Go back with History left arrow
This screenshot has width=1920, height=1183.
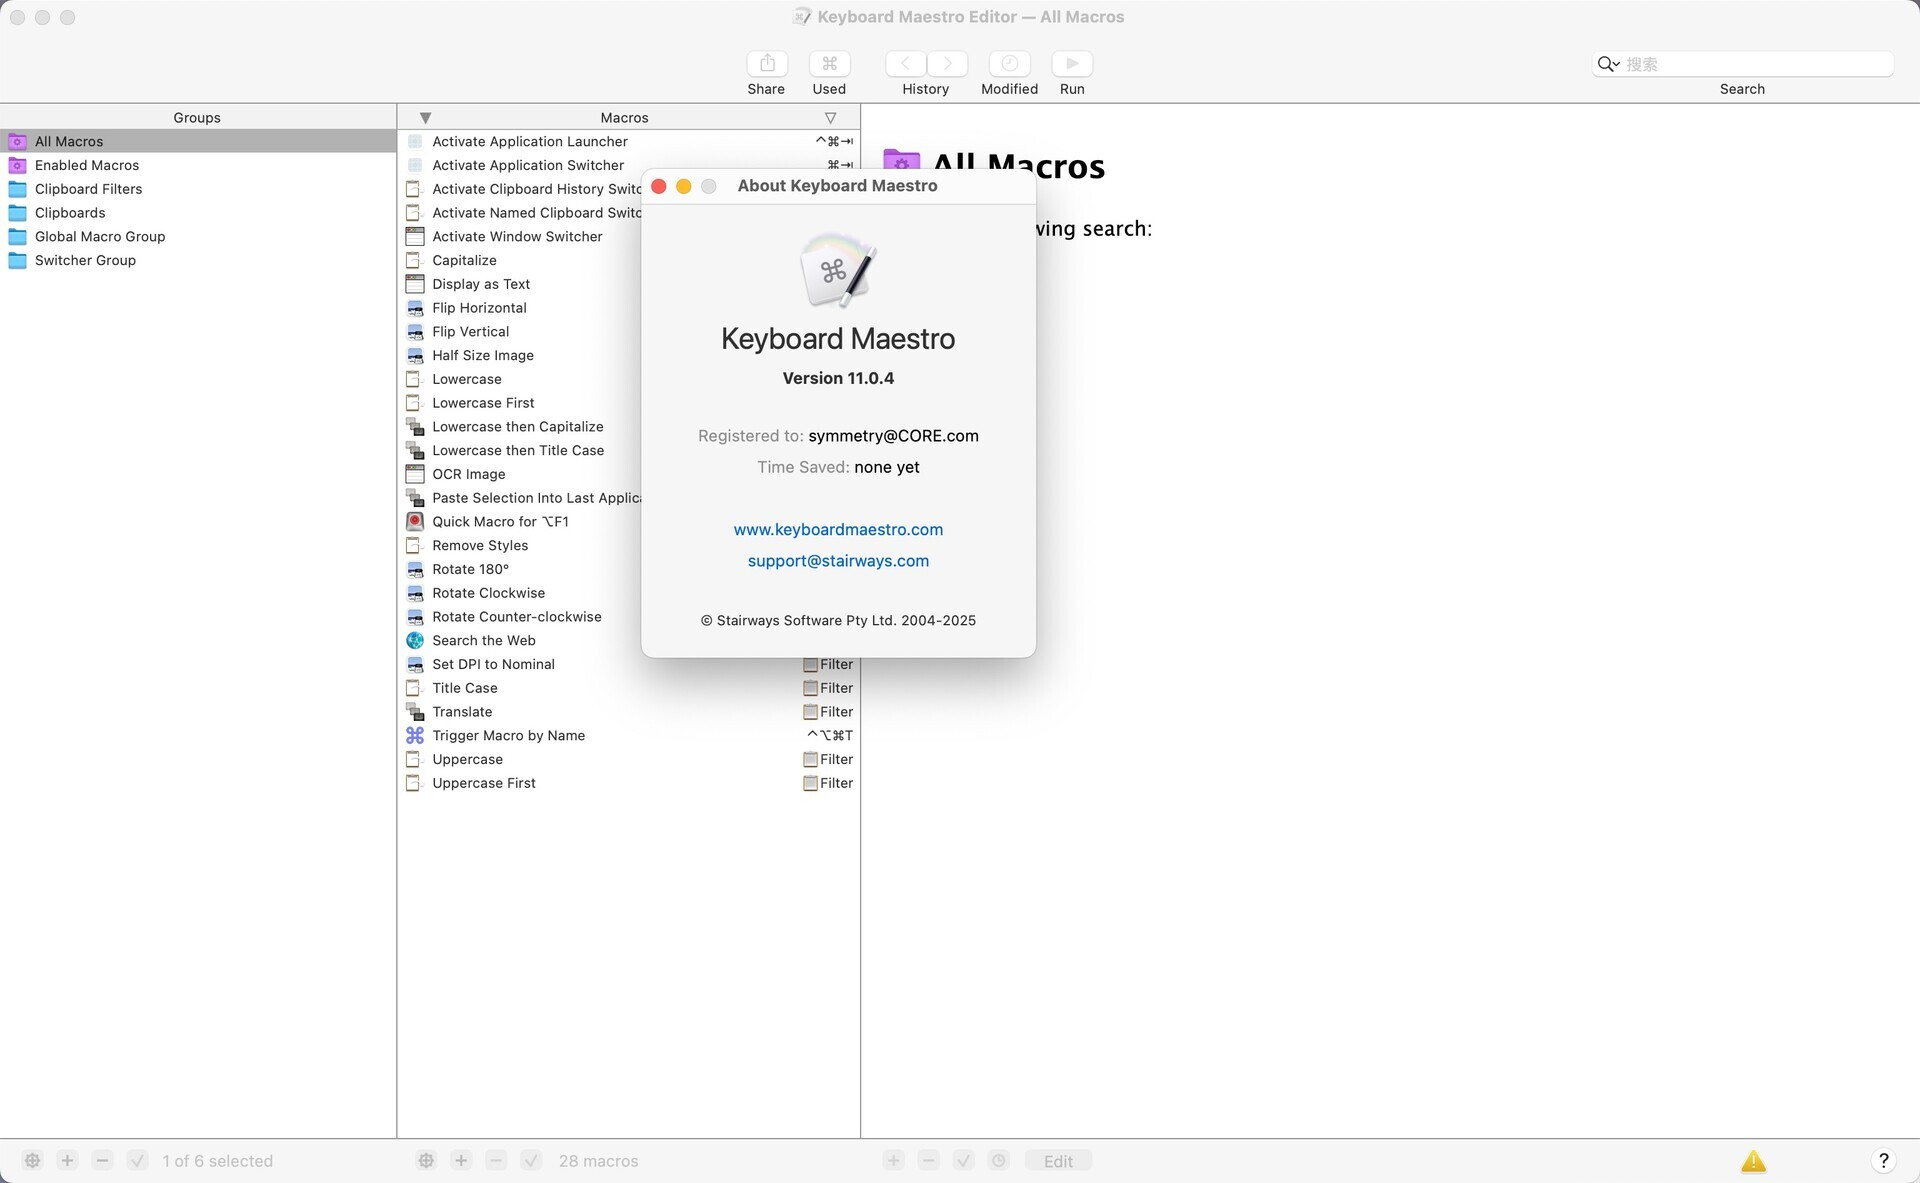(905, 64)
